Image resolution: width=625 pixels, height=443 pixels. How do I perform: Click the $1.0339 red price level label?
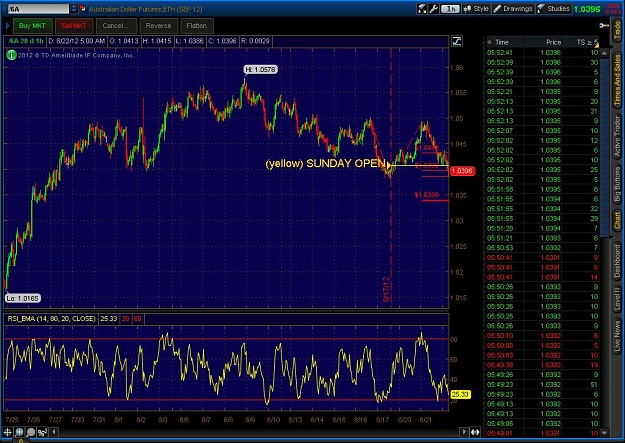[x=426, y=195]
